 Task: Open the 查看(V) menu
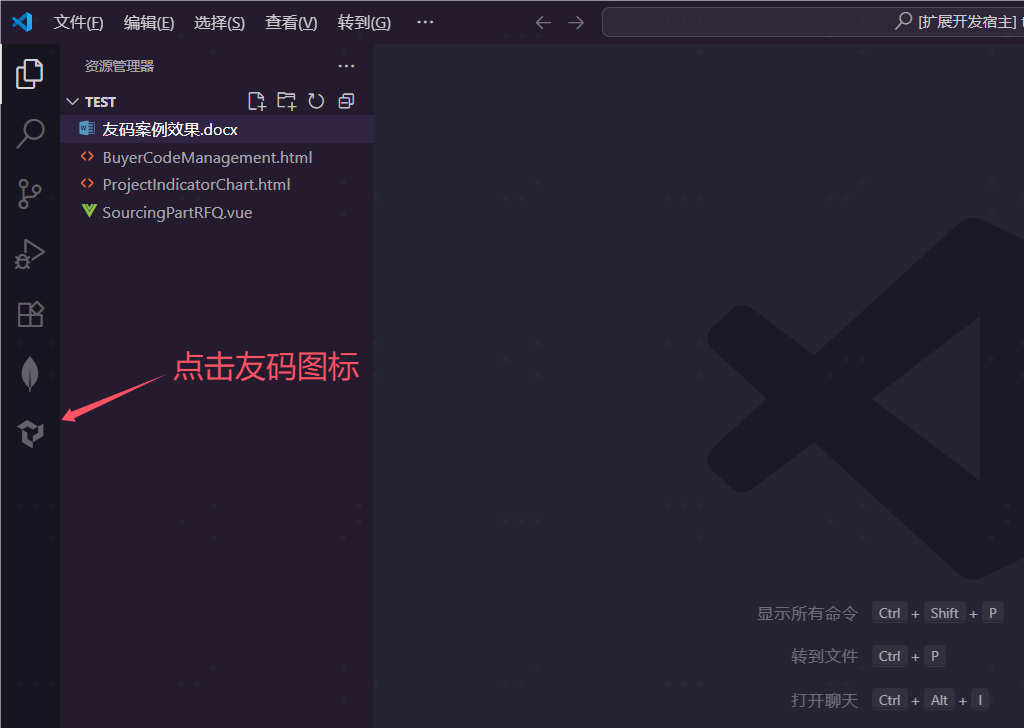[x=291, y=22]
